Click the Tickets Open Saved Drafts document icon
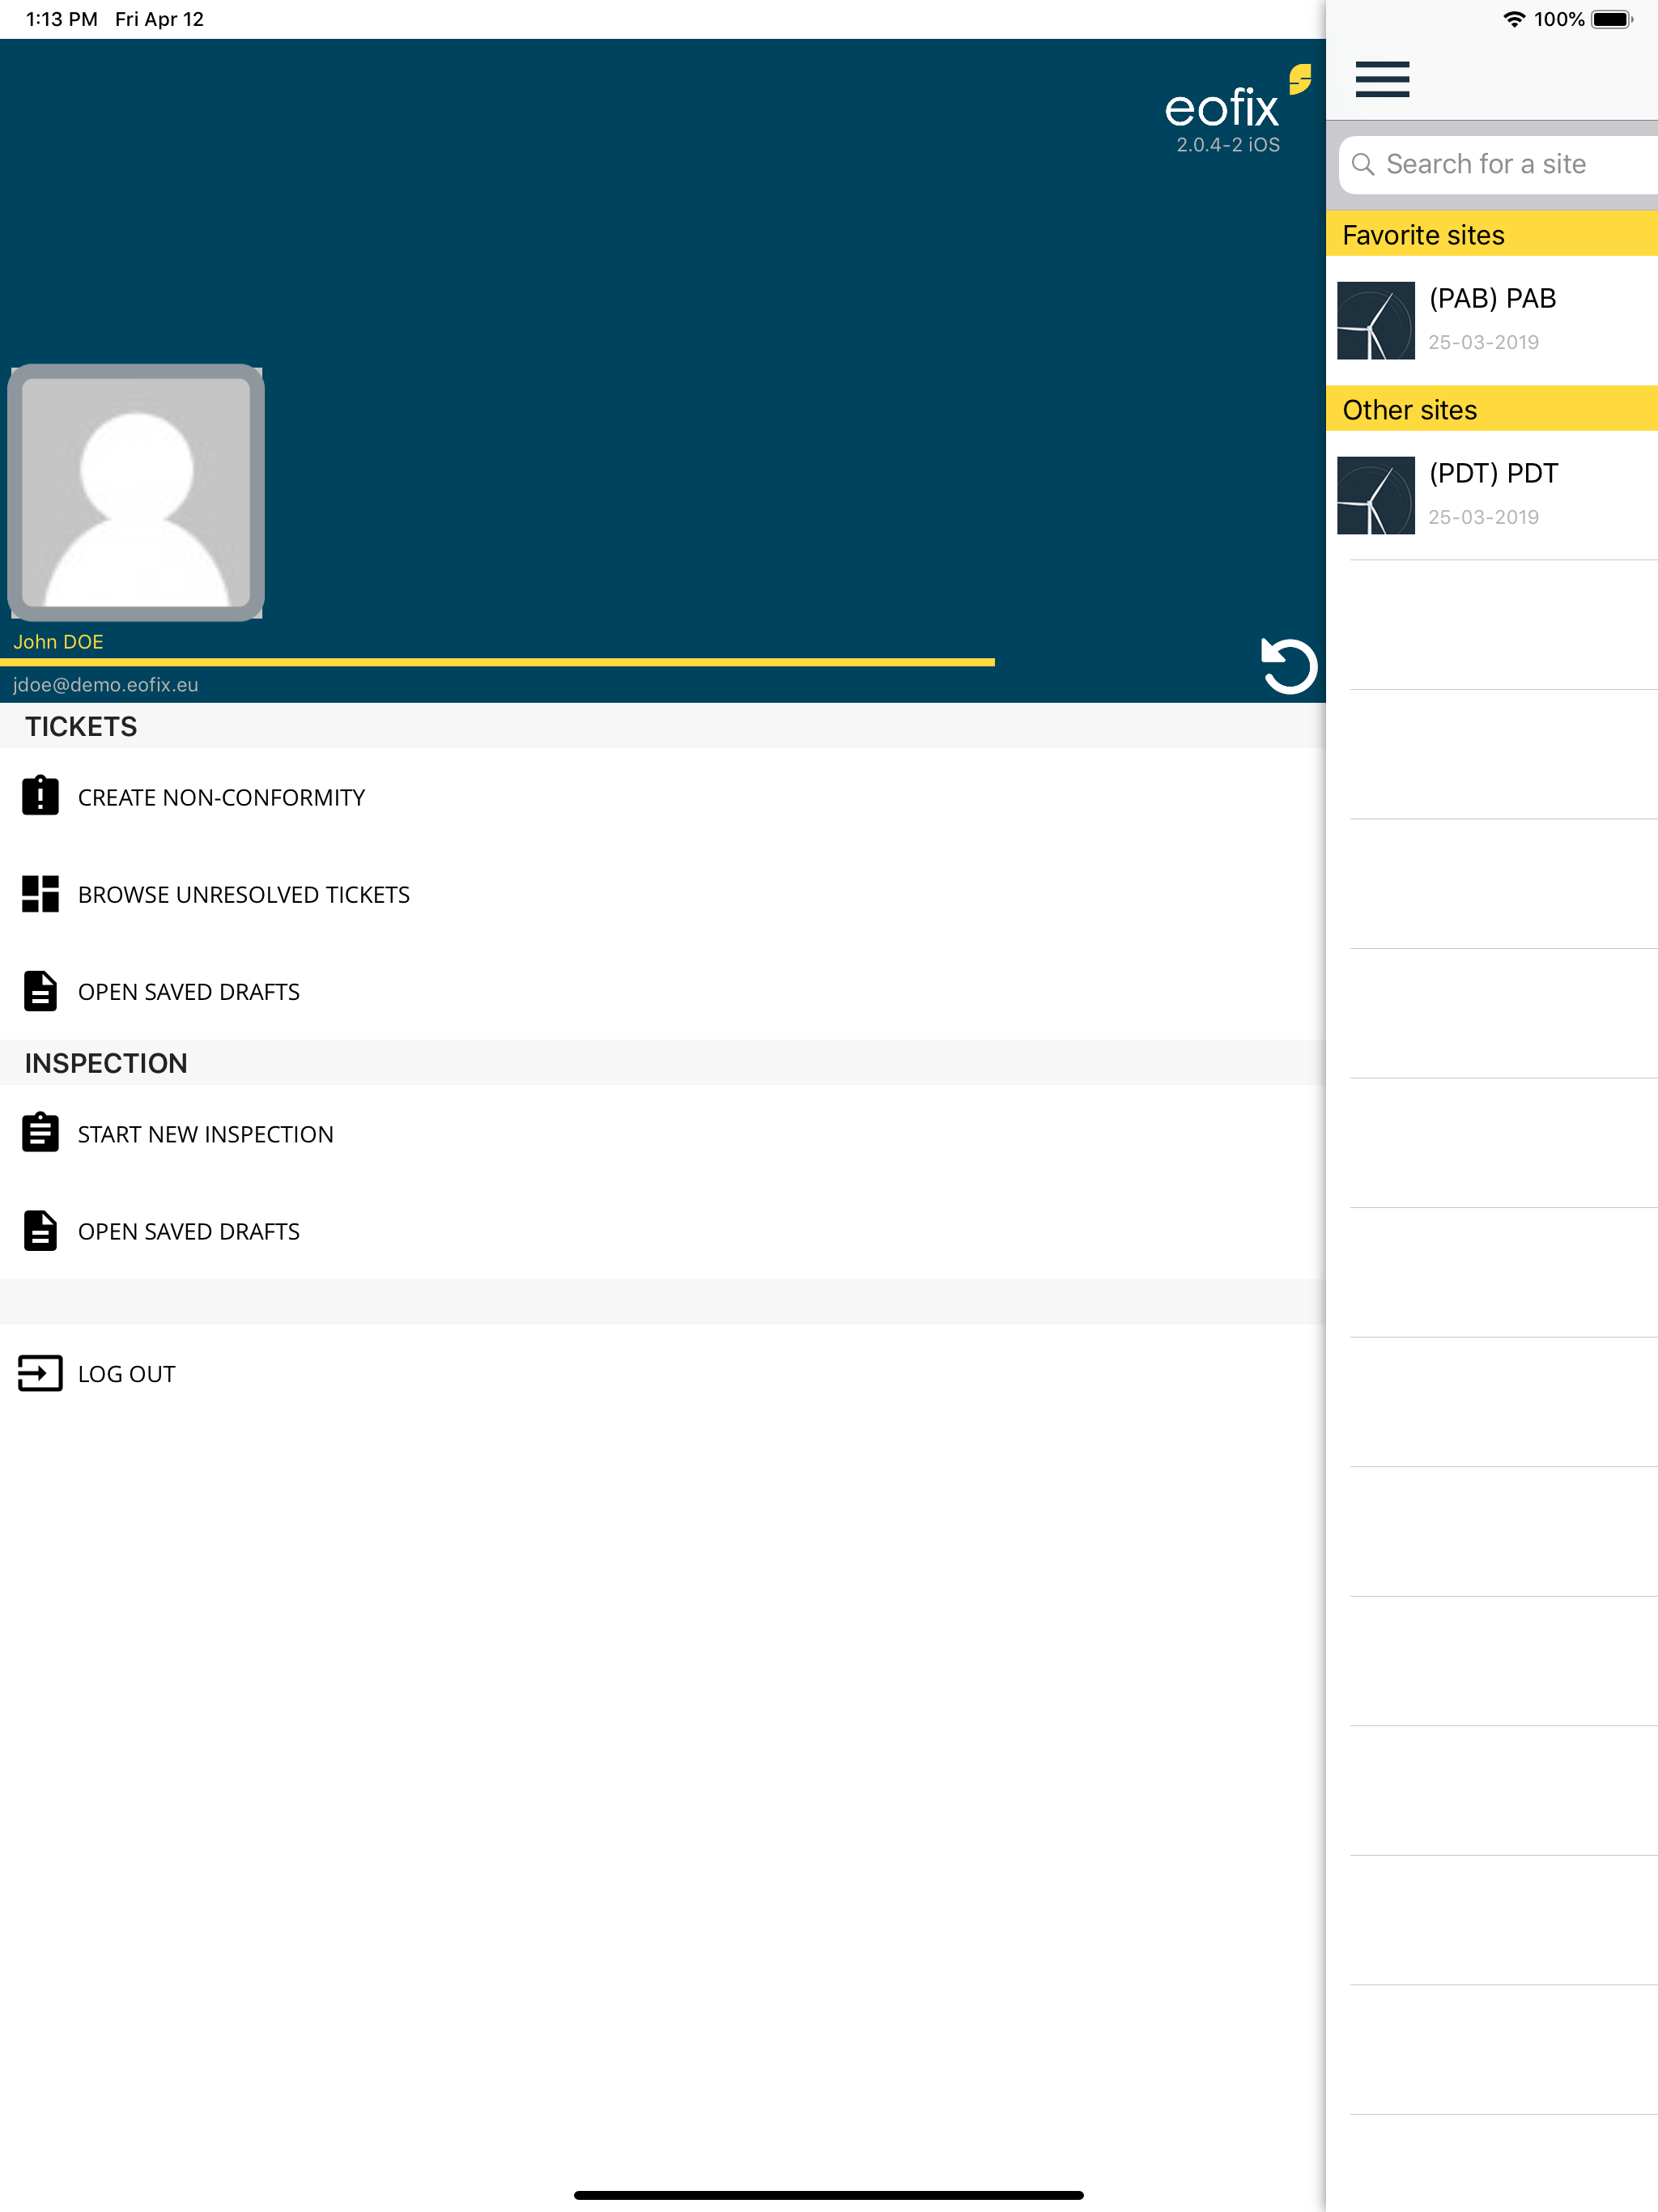 [x=40, y=991]
